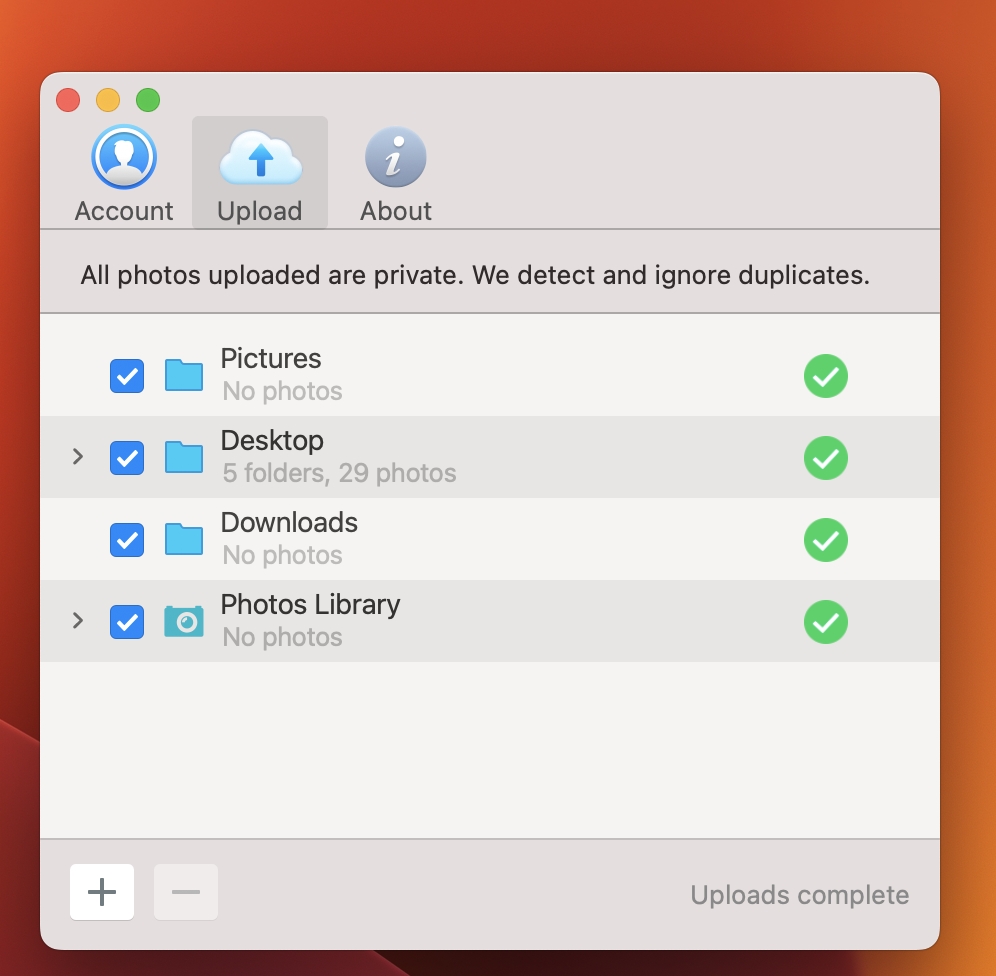Click the Desktop folder icon
The width and height of the screenshot is (996, 976).
[x=183, y=457]
